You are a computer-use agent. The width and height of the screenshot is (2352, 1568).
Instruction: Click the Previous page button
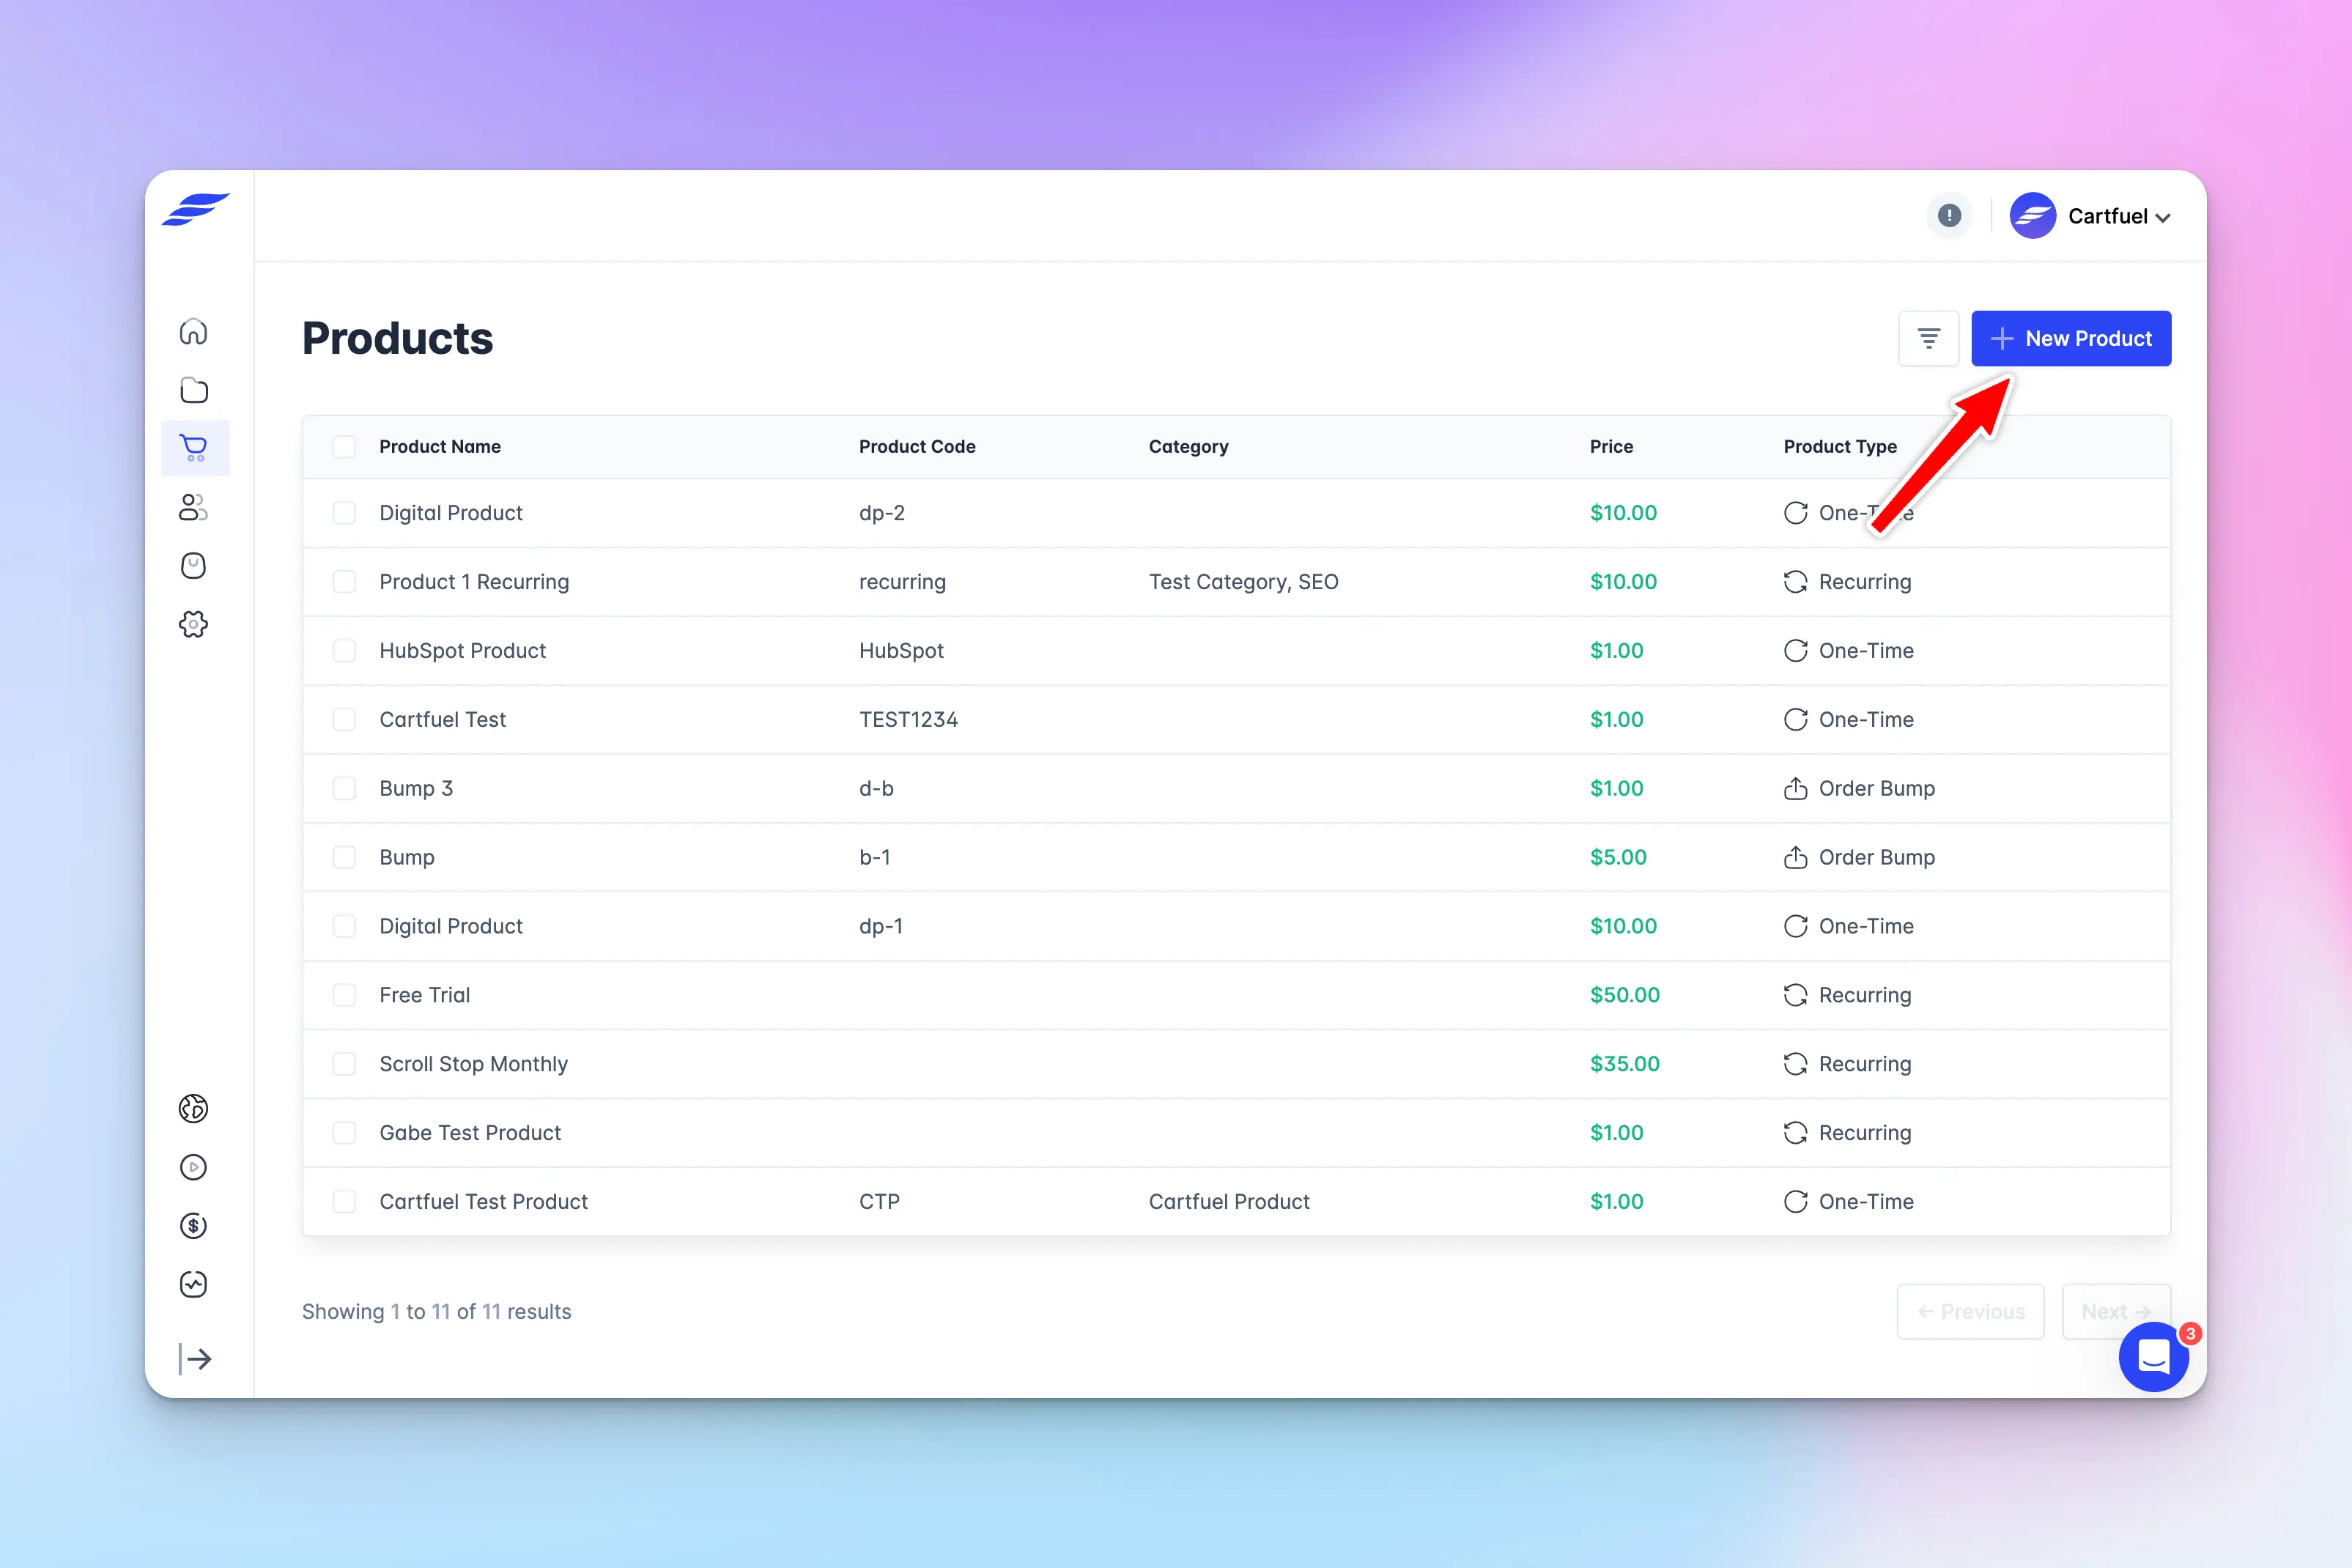[1970, 1311]
